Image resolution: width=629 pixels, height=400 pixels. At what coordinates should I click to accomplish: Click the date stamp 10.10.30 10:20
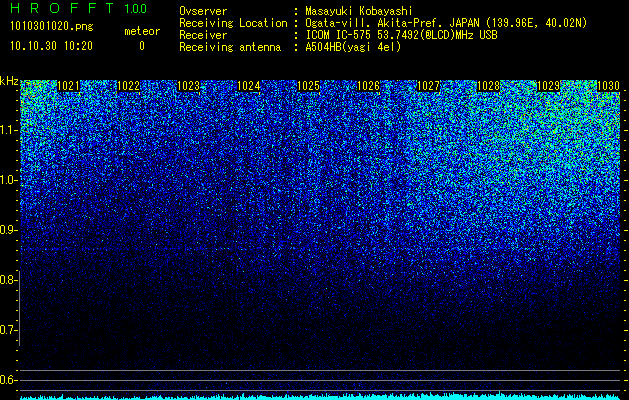[51, 46]
